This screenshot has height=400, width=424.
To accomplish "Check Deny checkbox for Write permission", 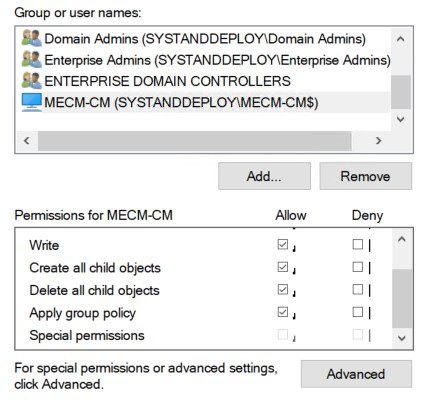I will point(358,244).
